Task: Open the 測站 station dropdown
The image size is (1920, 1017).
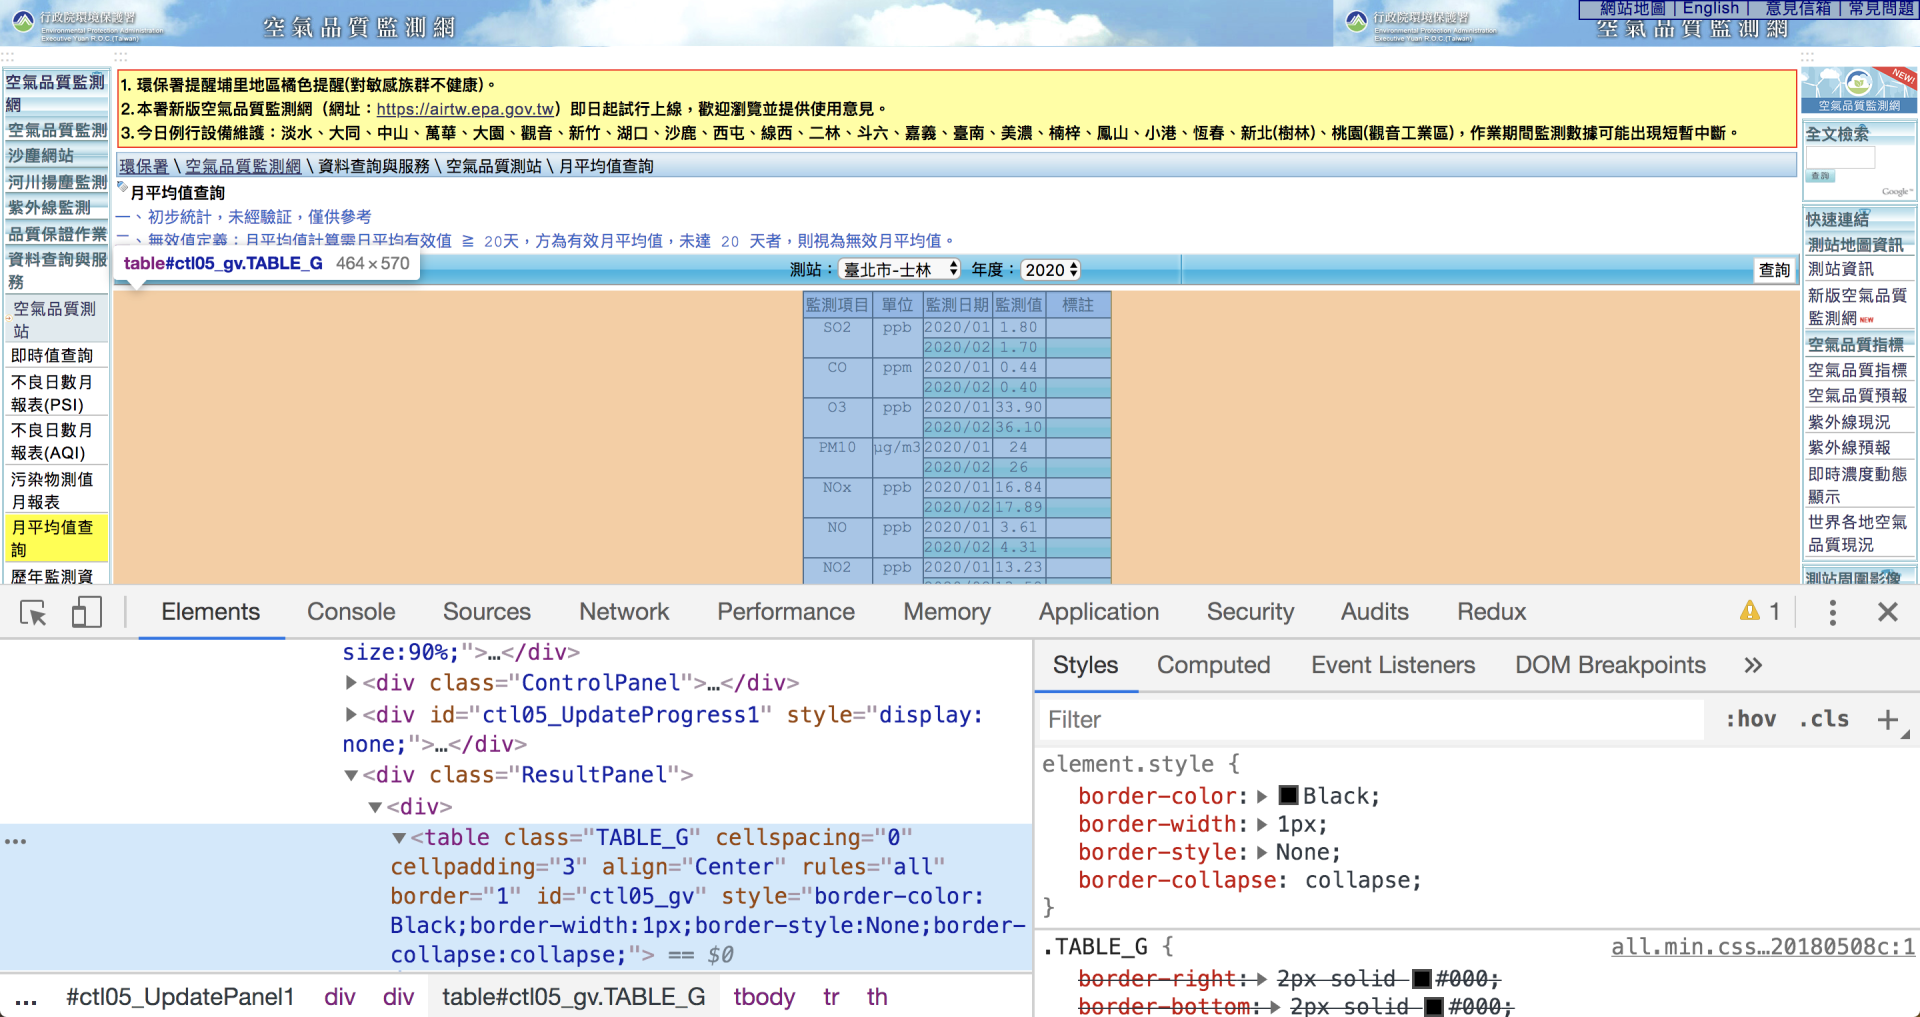Action: [899, 270]
